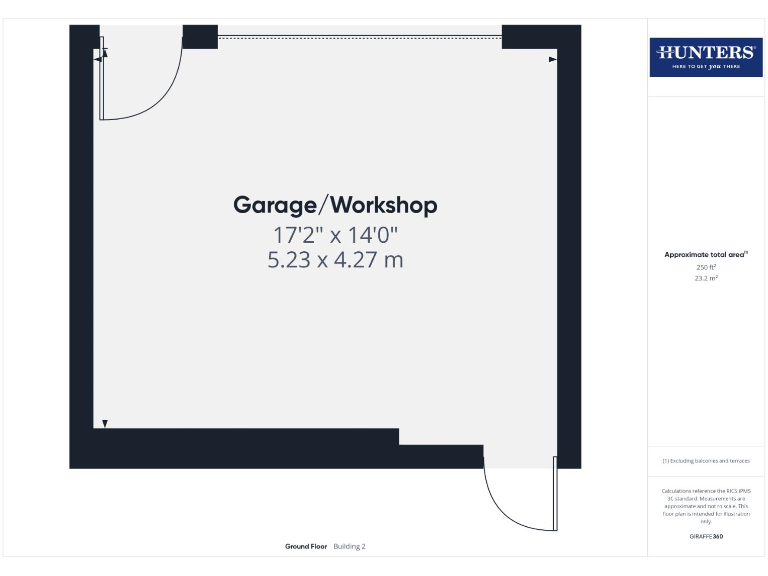Image resolution: width=768 pixels, height=576 pixels.
Task: Click the 23.2 m² area value
Action: (x=706, y=279)
